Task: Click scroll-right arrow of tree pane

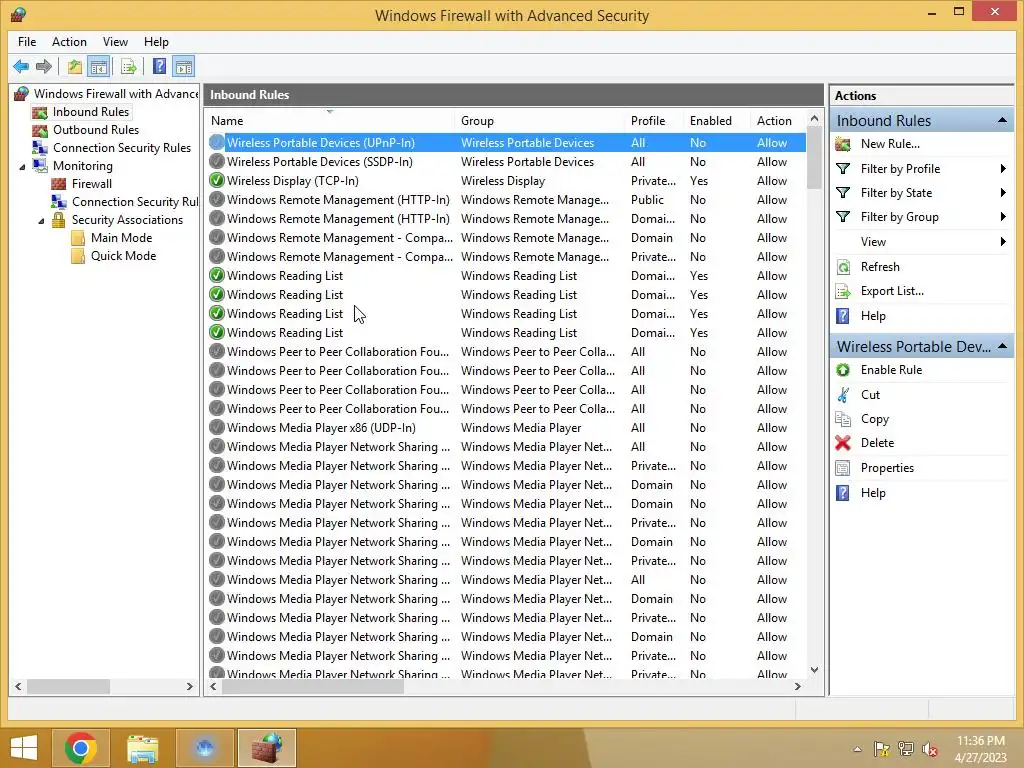Action: [x=189, y=686]
